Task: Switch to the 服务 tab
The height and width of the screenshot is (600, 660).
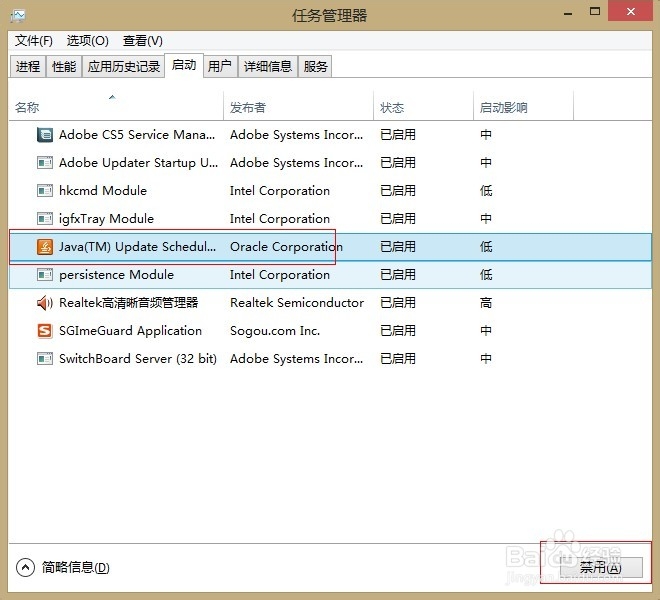Action: point(315,67)
